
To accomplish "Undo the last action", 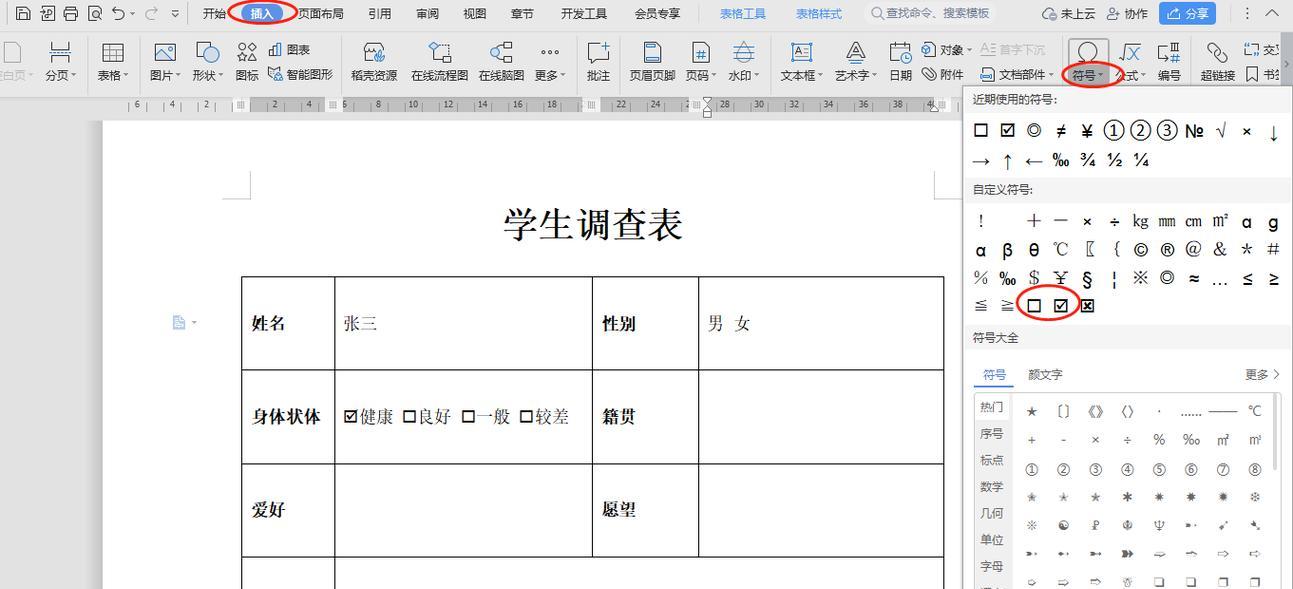I will coord(119,14).
